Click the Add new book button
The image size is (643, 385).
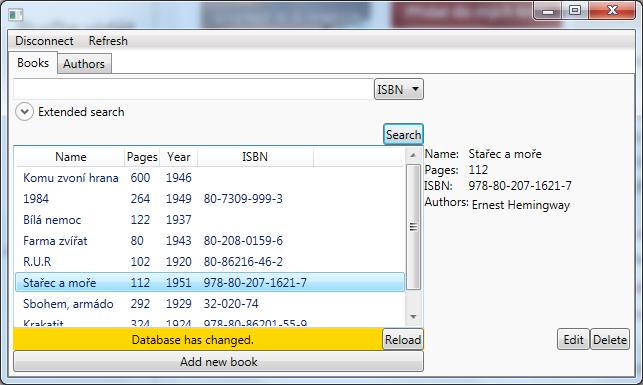tap(219, 362)
